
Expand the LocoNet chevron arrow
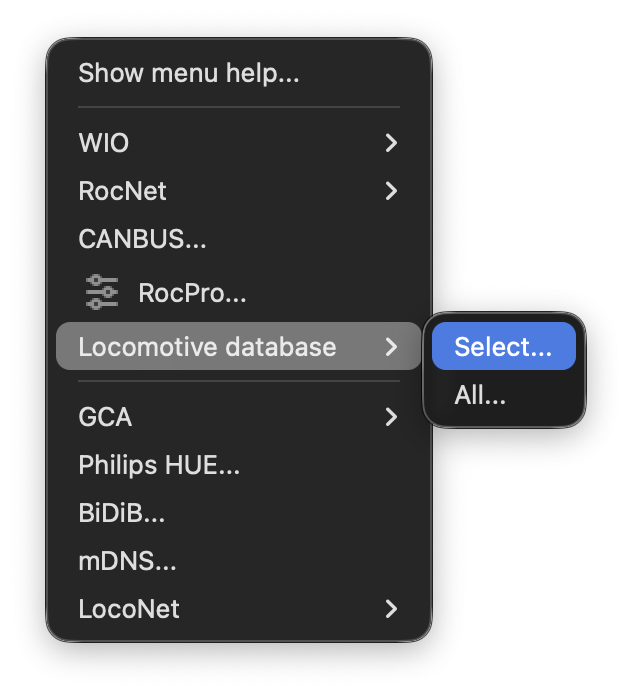(x=391, y=608)
